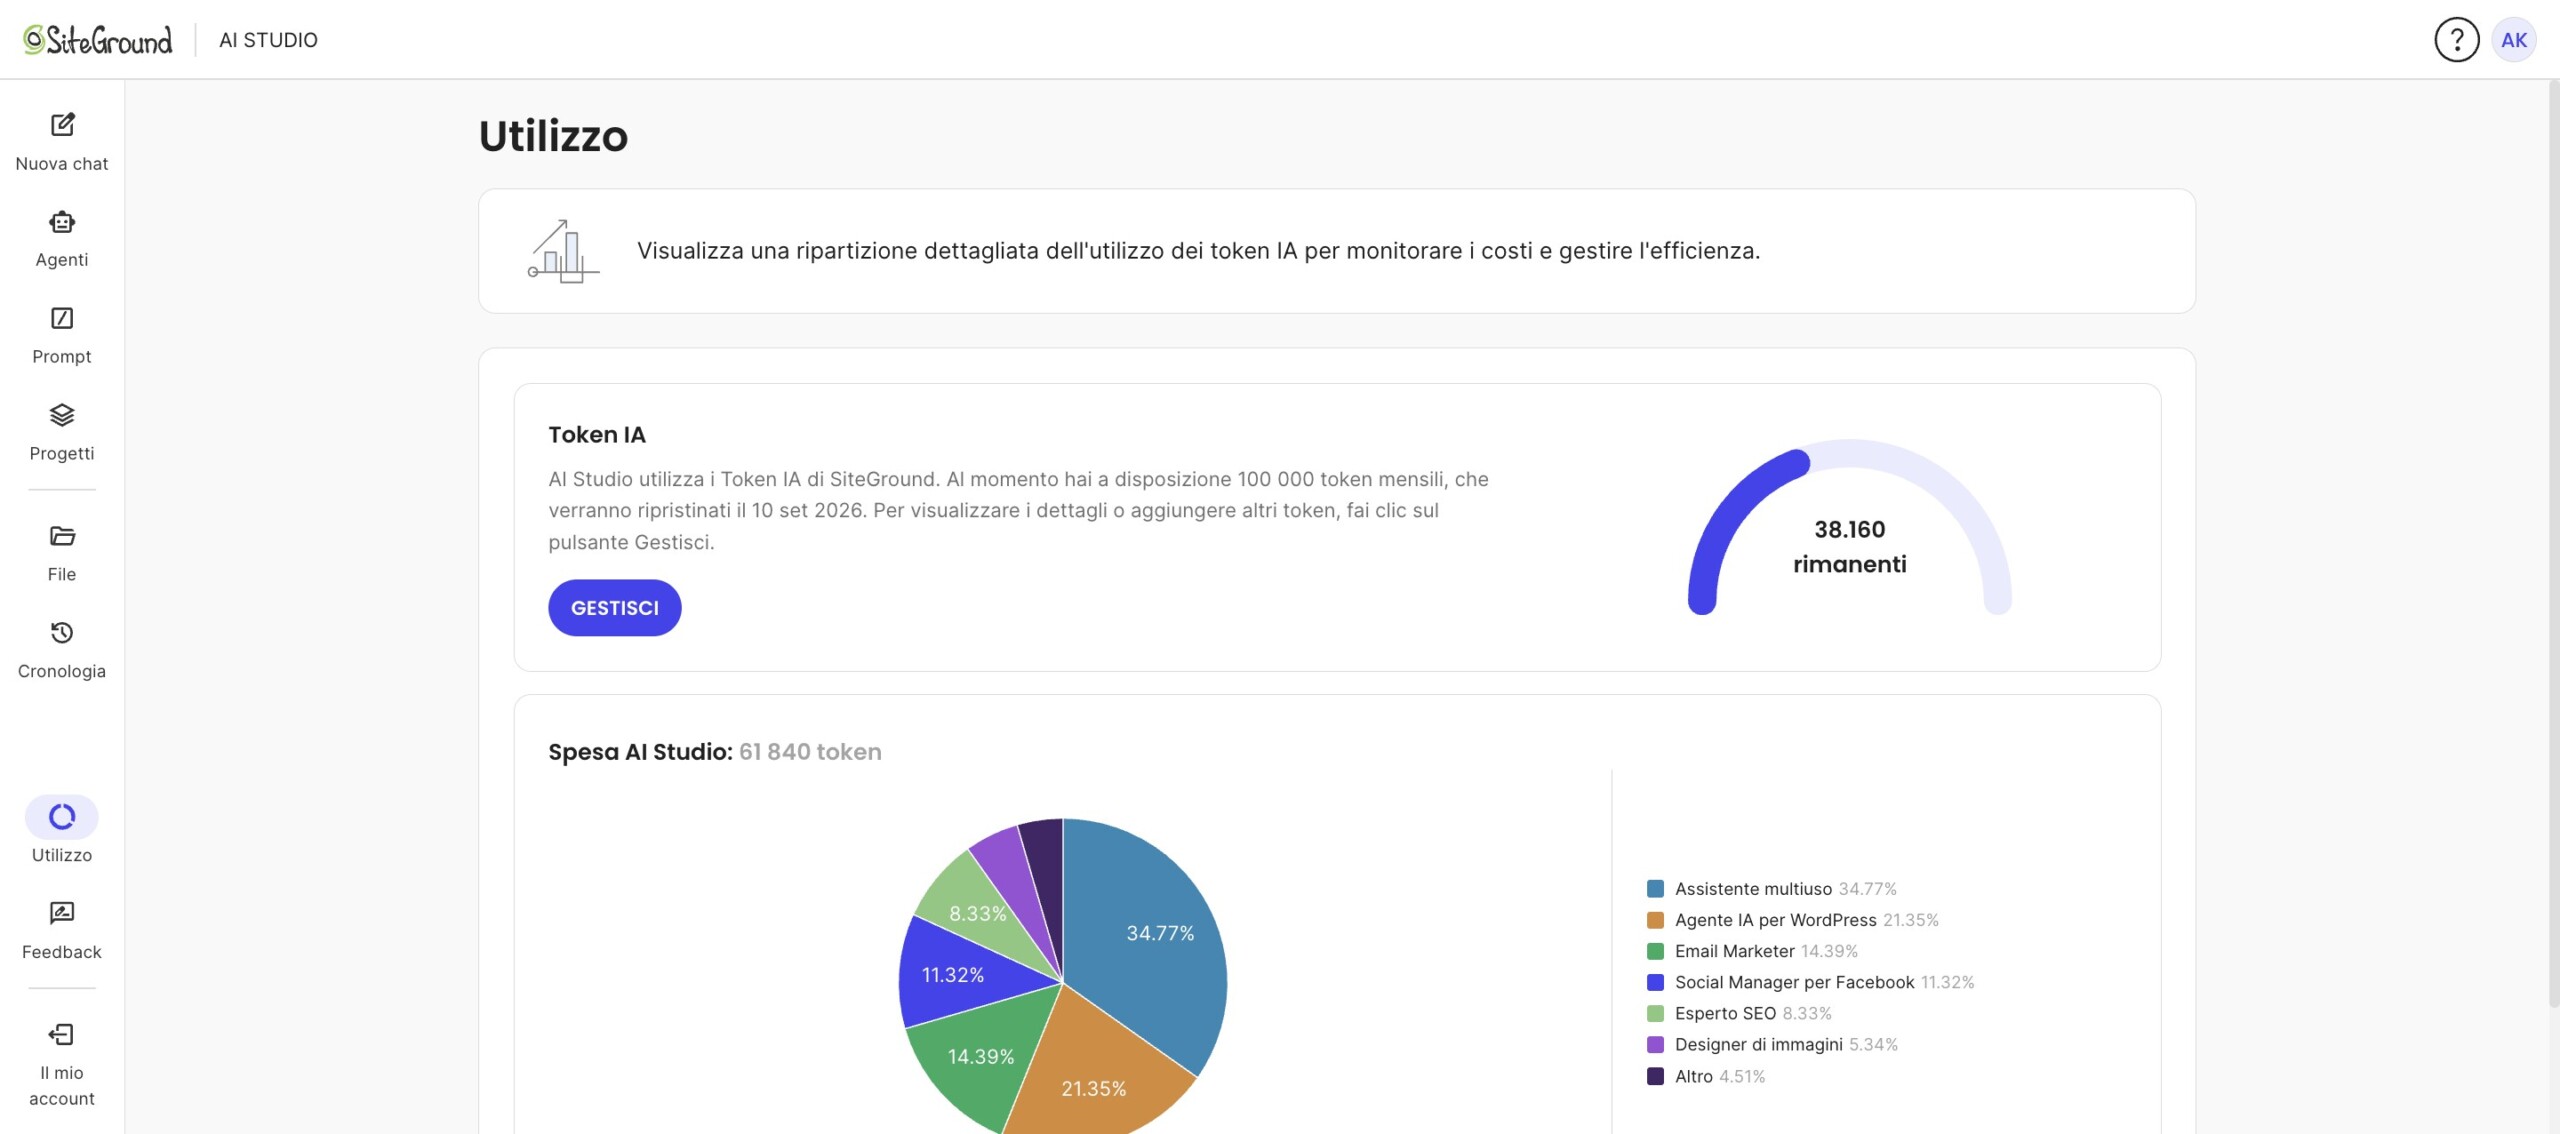Click the Assistente multiuso legend text

[1753, 889]
